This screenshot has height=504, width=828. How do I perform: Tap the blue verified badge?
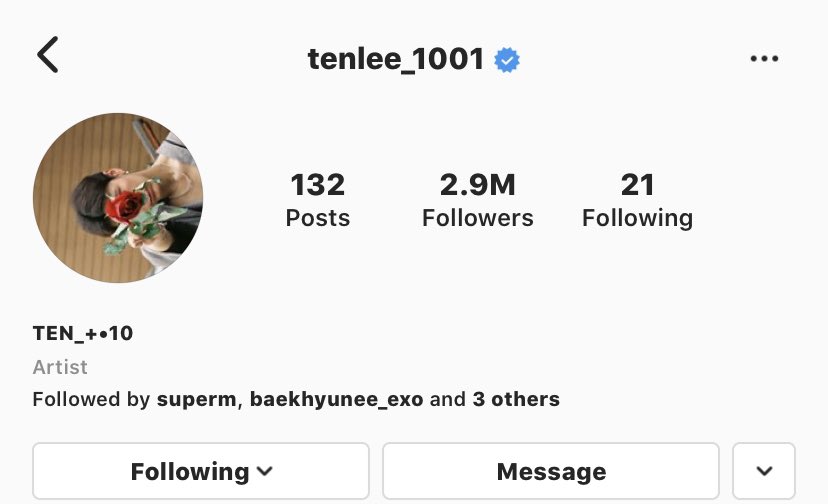point(507,60)
